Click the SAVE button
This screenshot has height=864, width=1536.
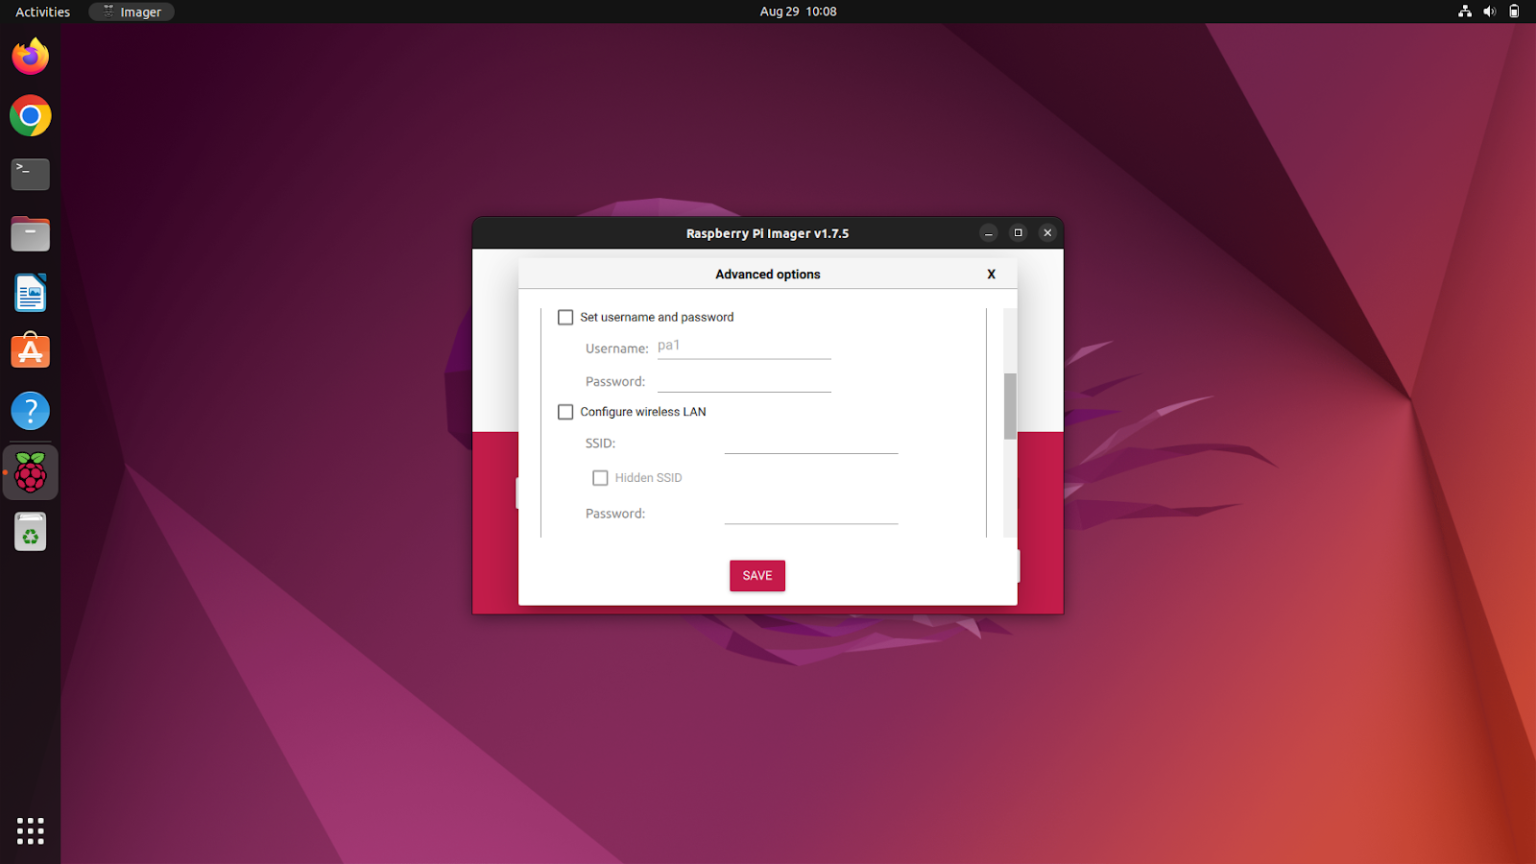coord(757,576)
